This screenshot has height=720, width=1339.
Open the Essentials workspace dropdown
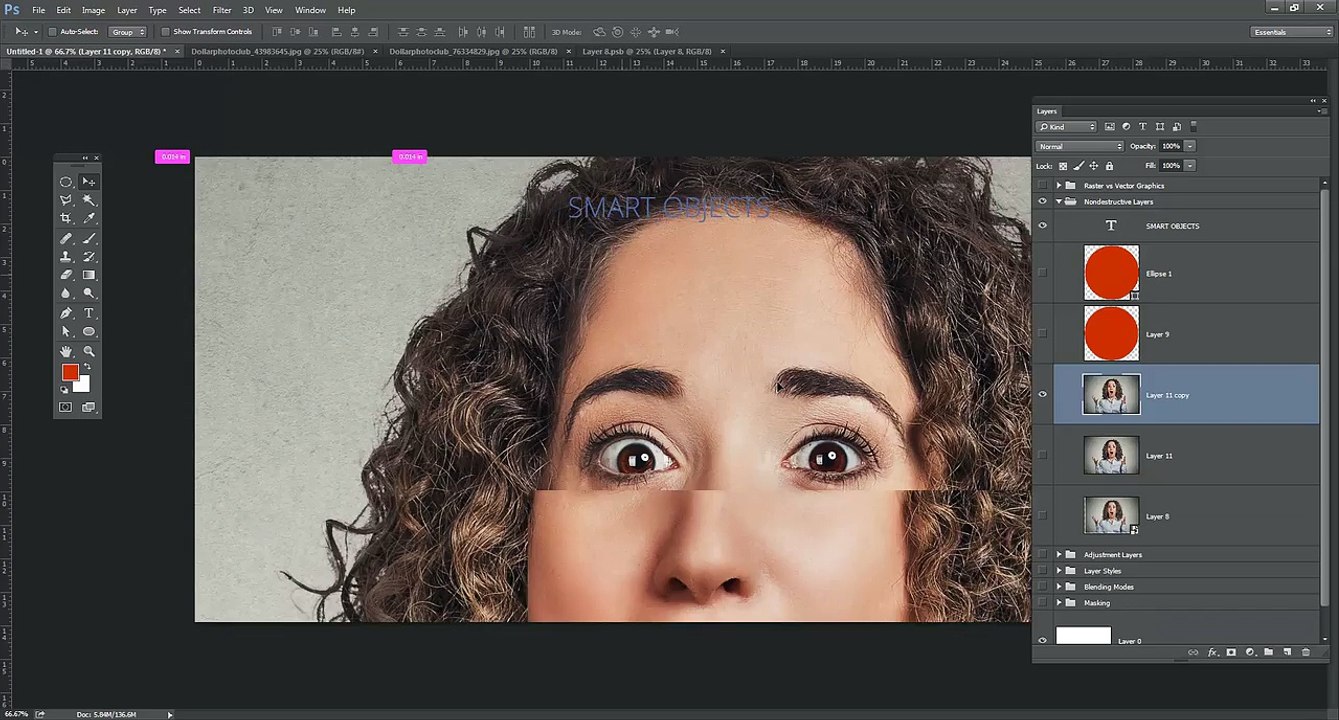pos(1292,32)
